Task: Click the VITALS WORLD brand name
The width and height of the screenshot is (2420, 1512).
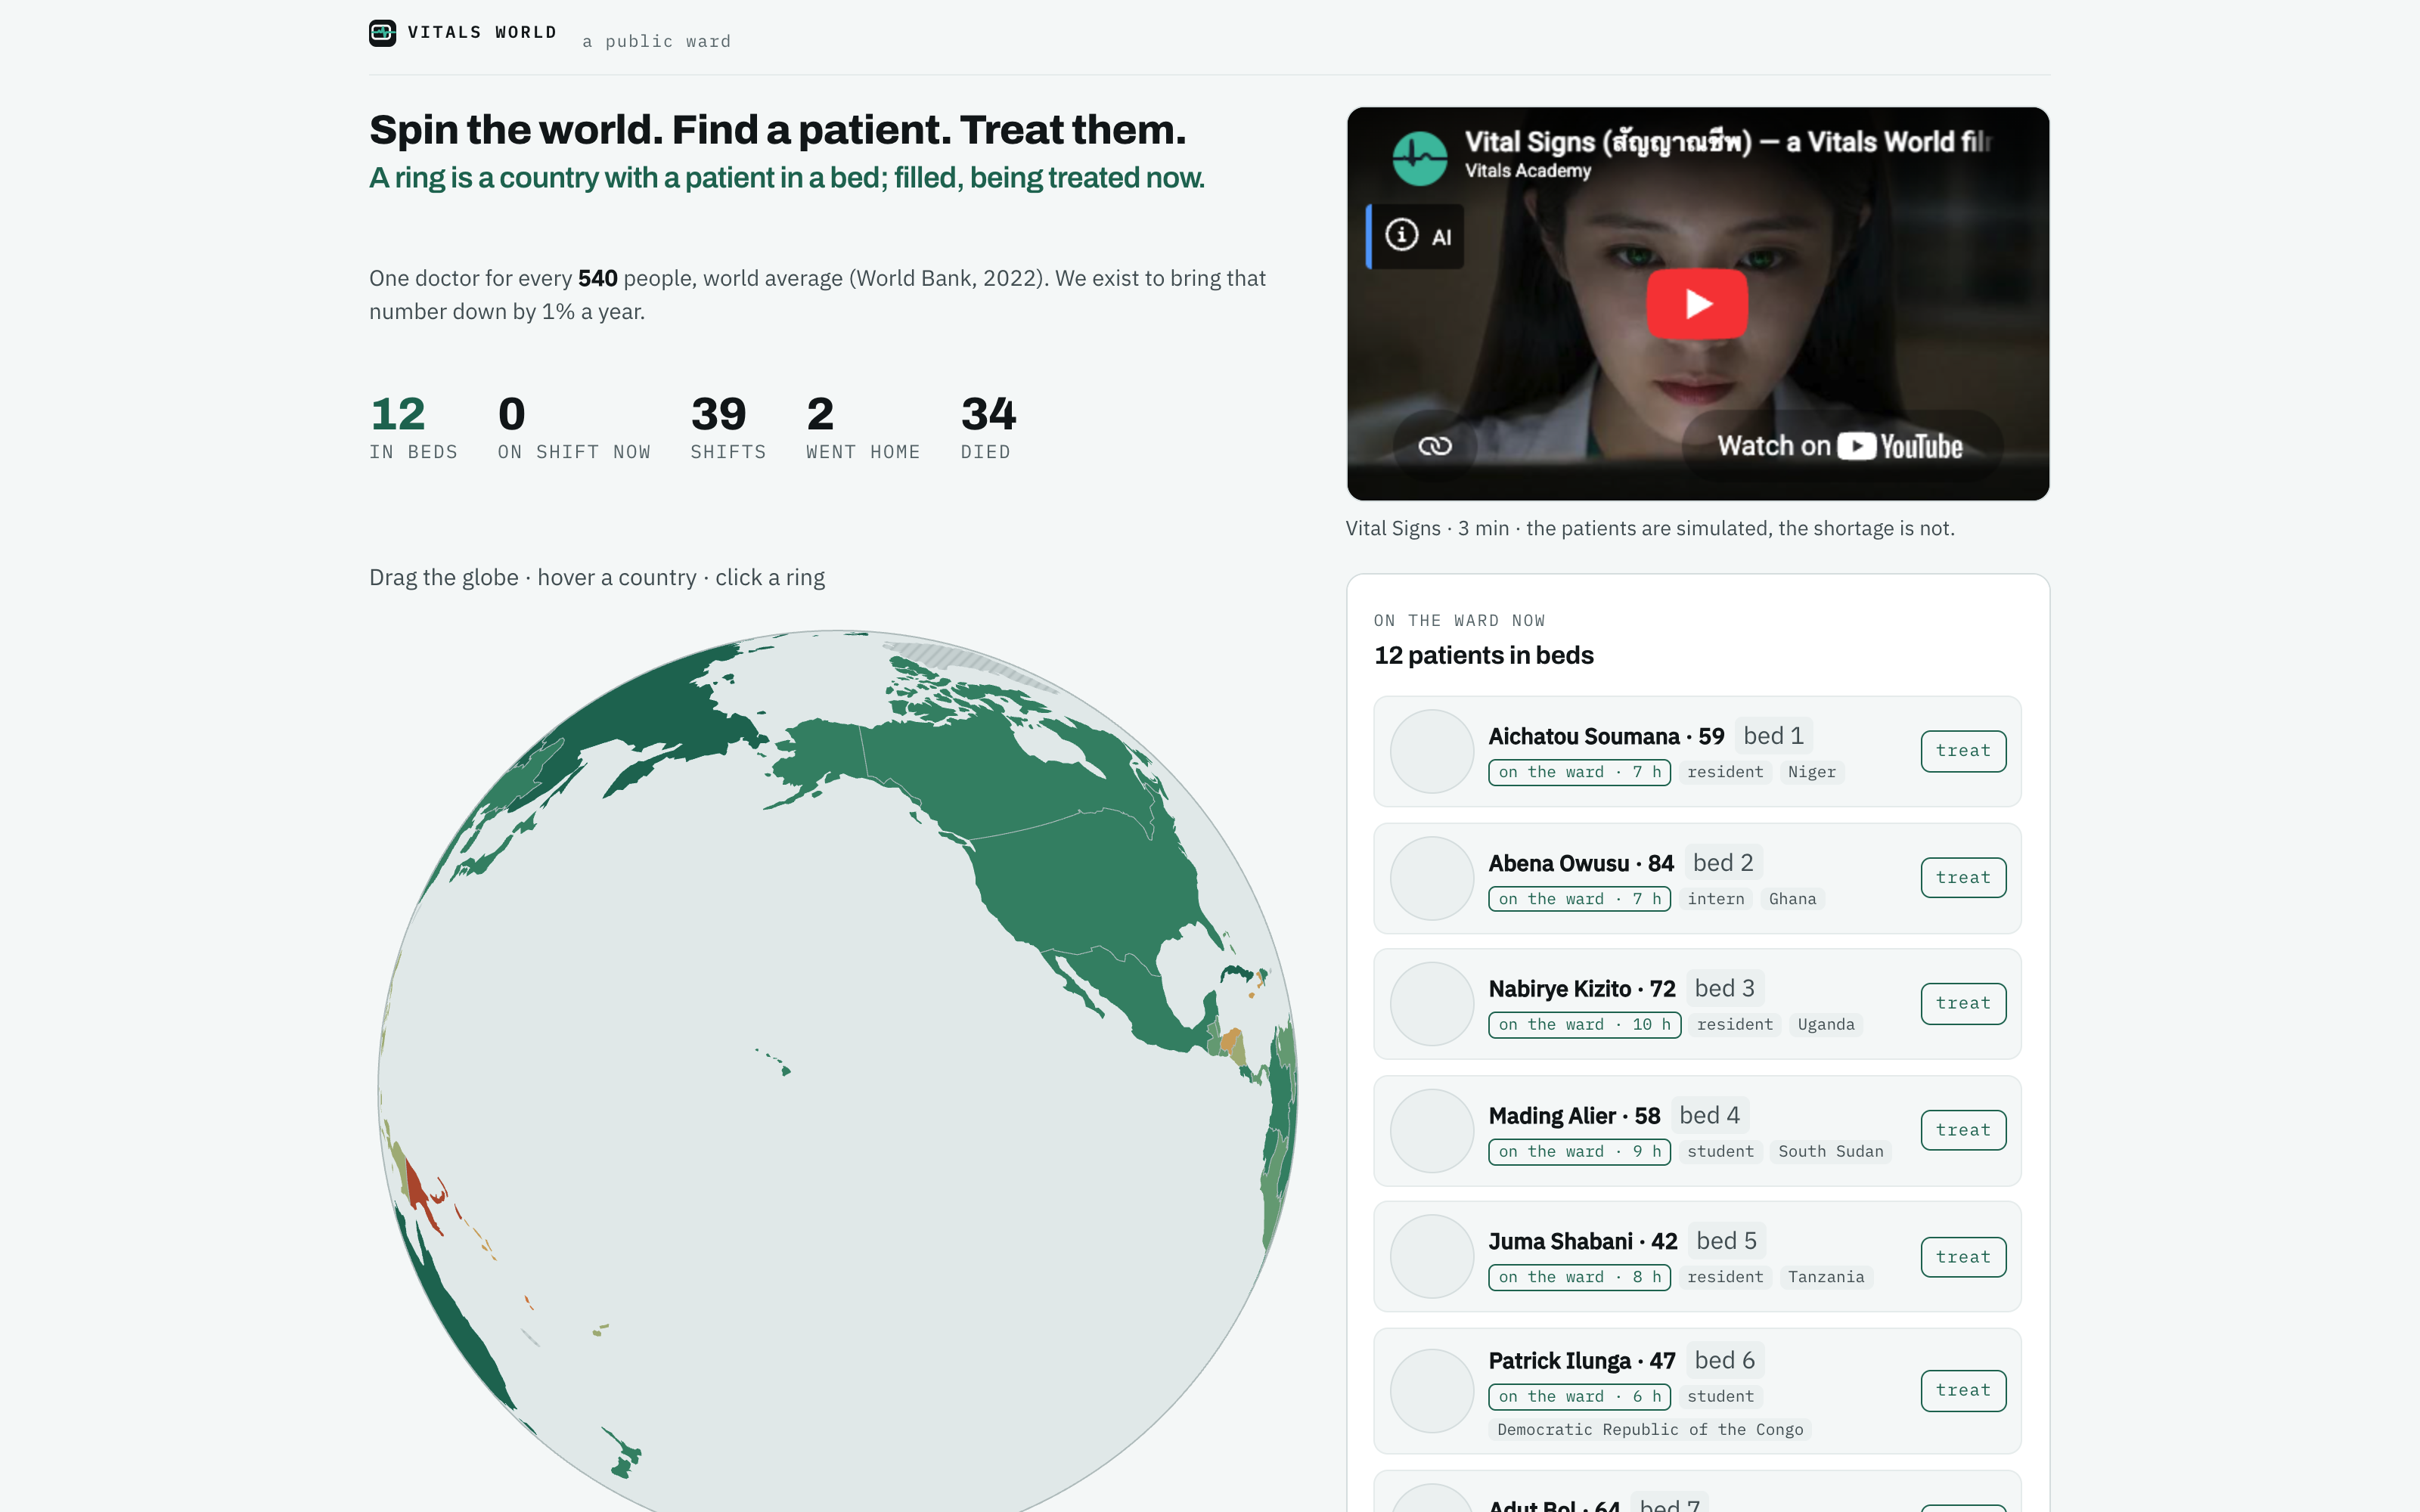Action: pyautogui.click(x=482, y=32)
